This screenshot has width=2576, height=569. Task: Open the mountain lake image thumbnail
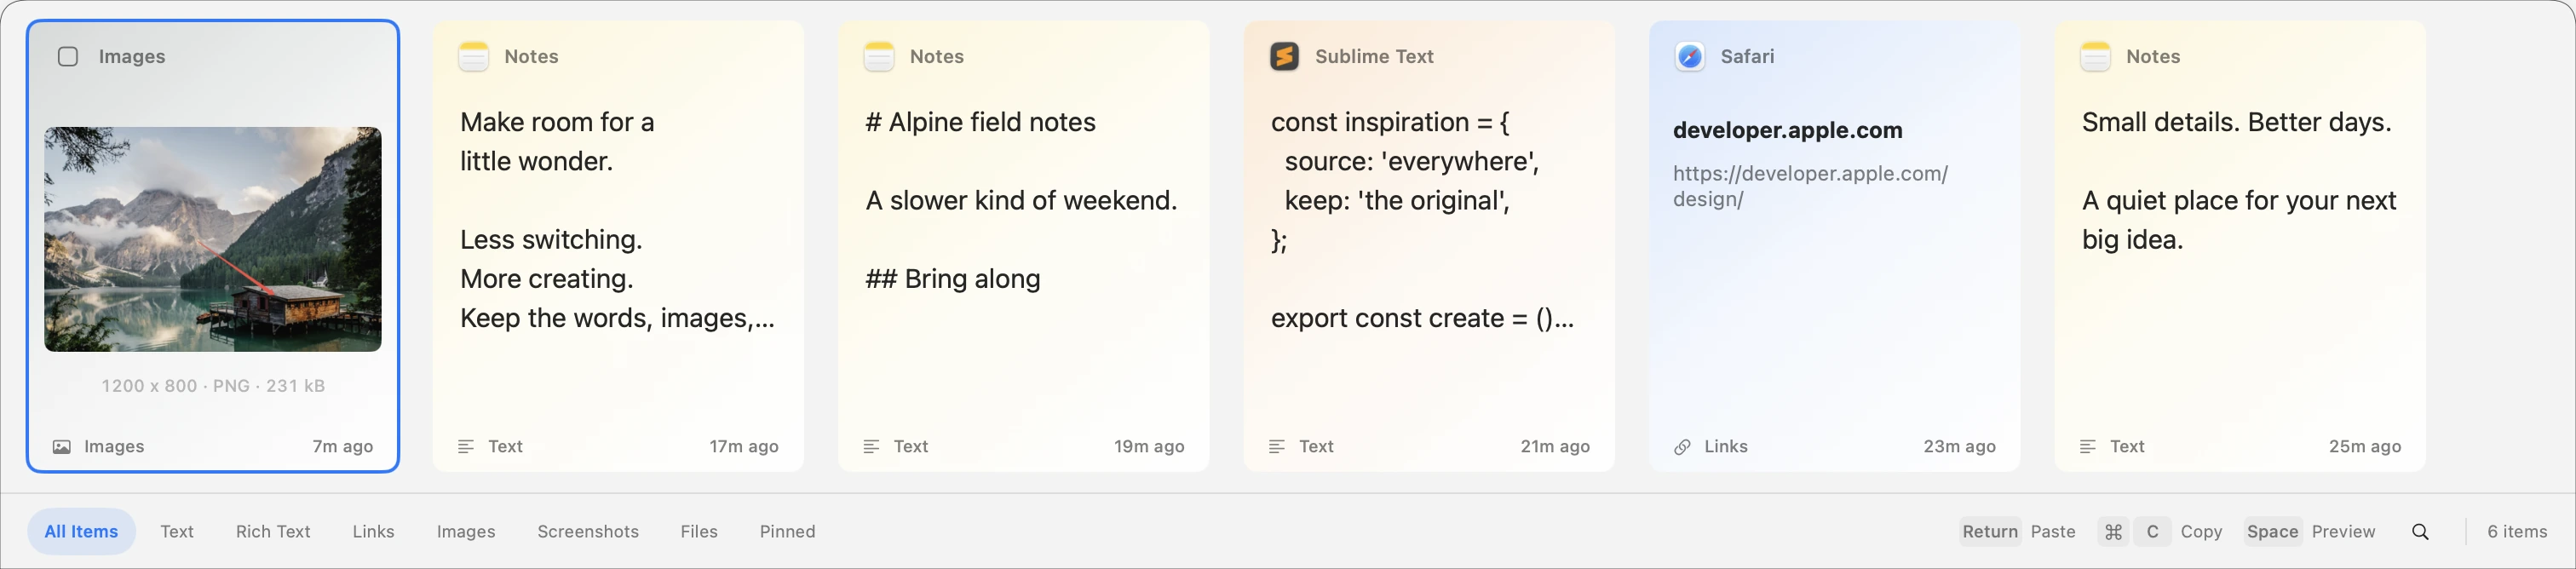tap(213, 239)
